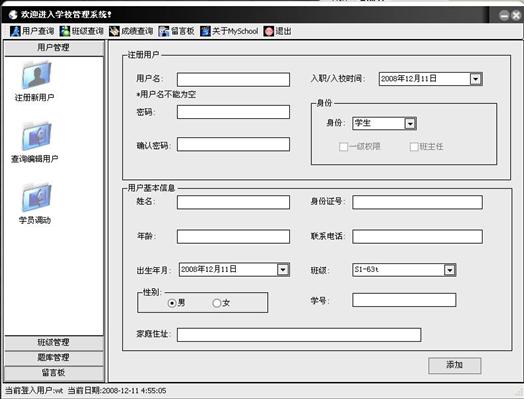Screen dimensions: 524x399
Task: Switch to 班级管理 sidebar section
Action: click(54, 343)
